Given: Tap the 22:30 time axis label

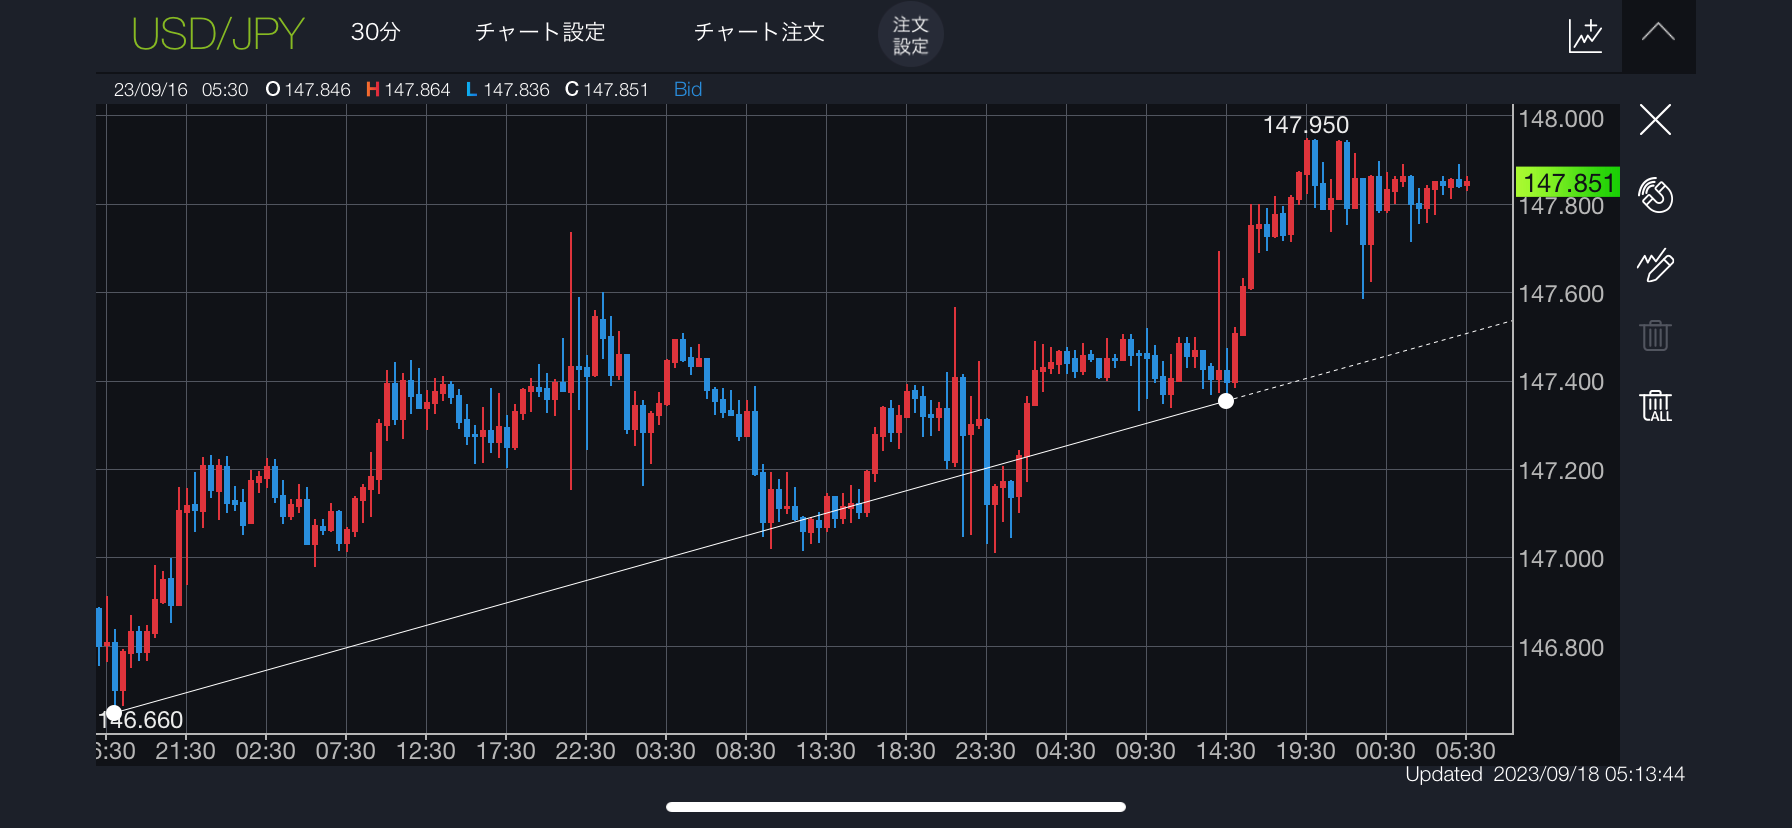Looking at the screenshot, I should coord(585,751).
